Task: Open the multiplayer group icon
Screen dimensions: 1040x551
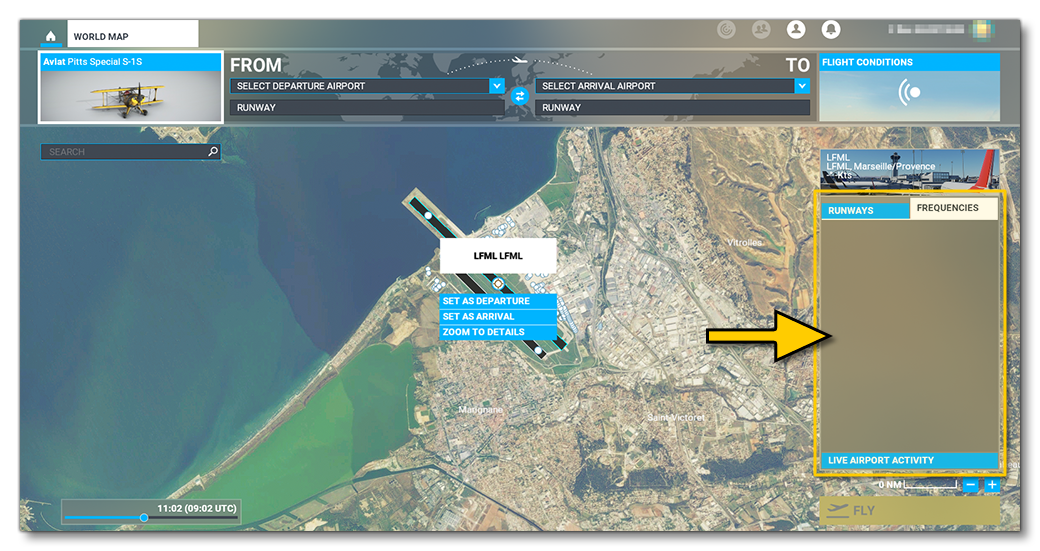Action: 761,30
